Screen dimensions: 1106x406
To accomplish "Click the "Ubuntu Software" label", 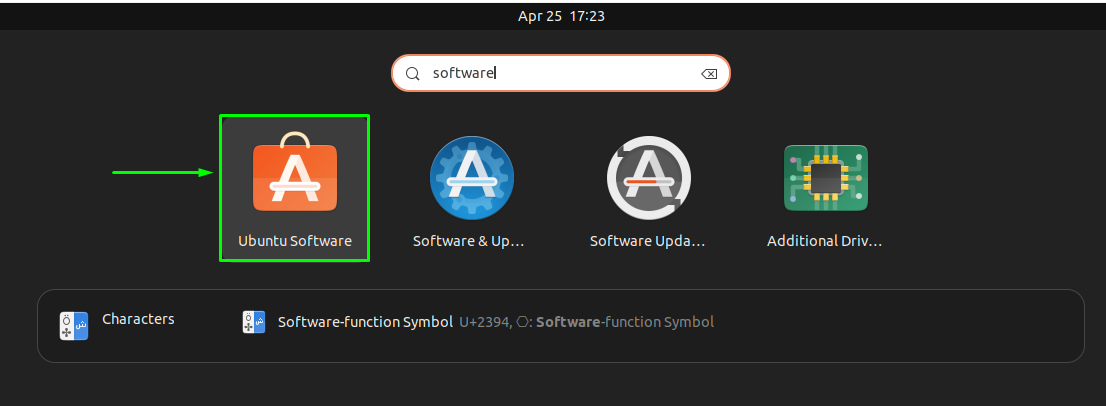I will 295,241.
